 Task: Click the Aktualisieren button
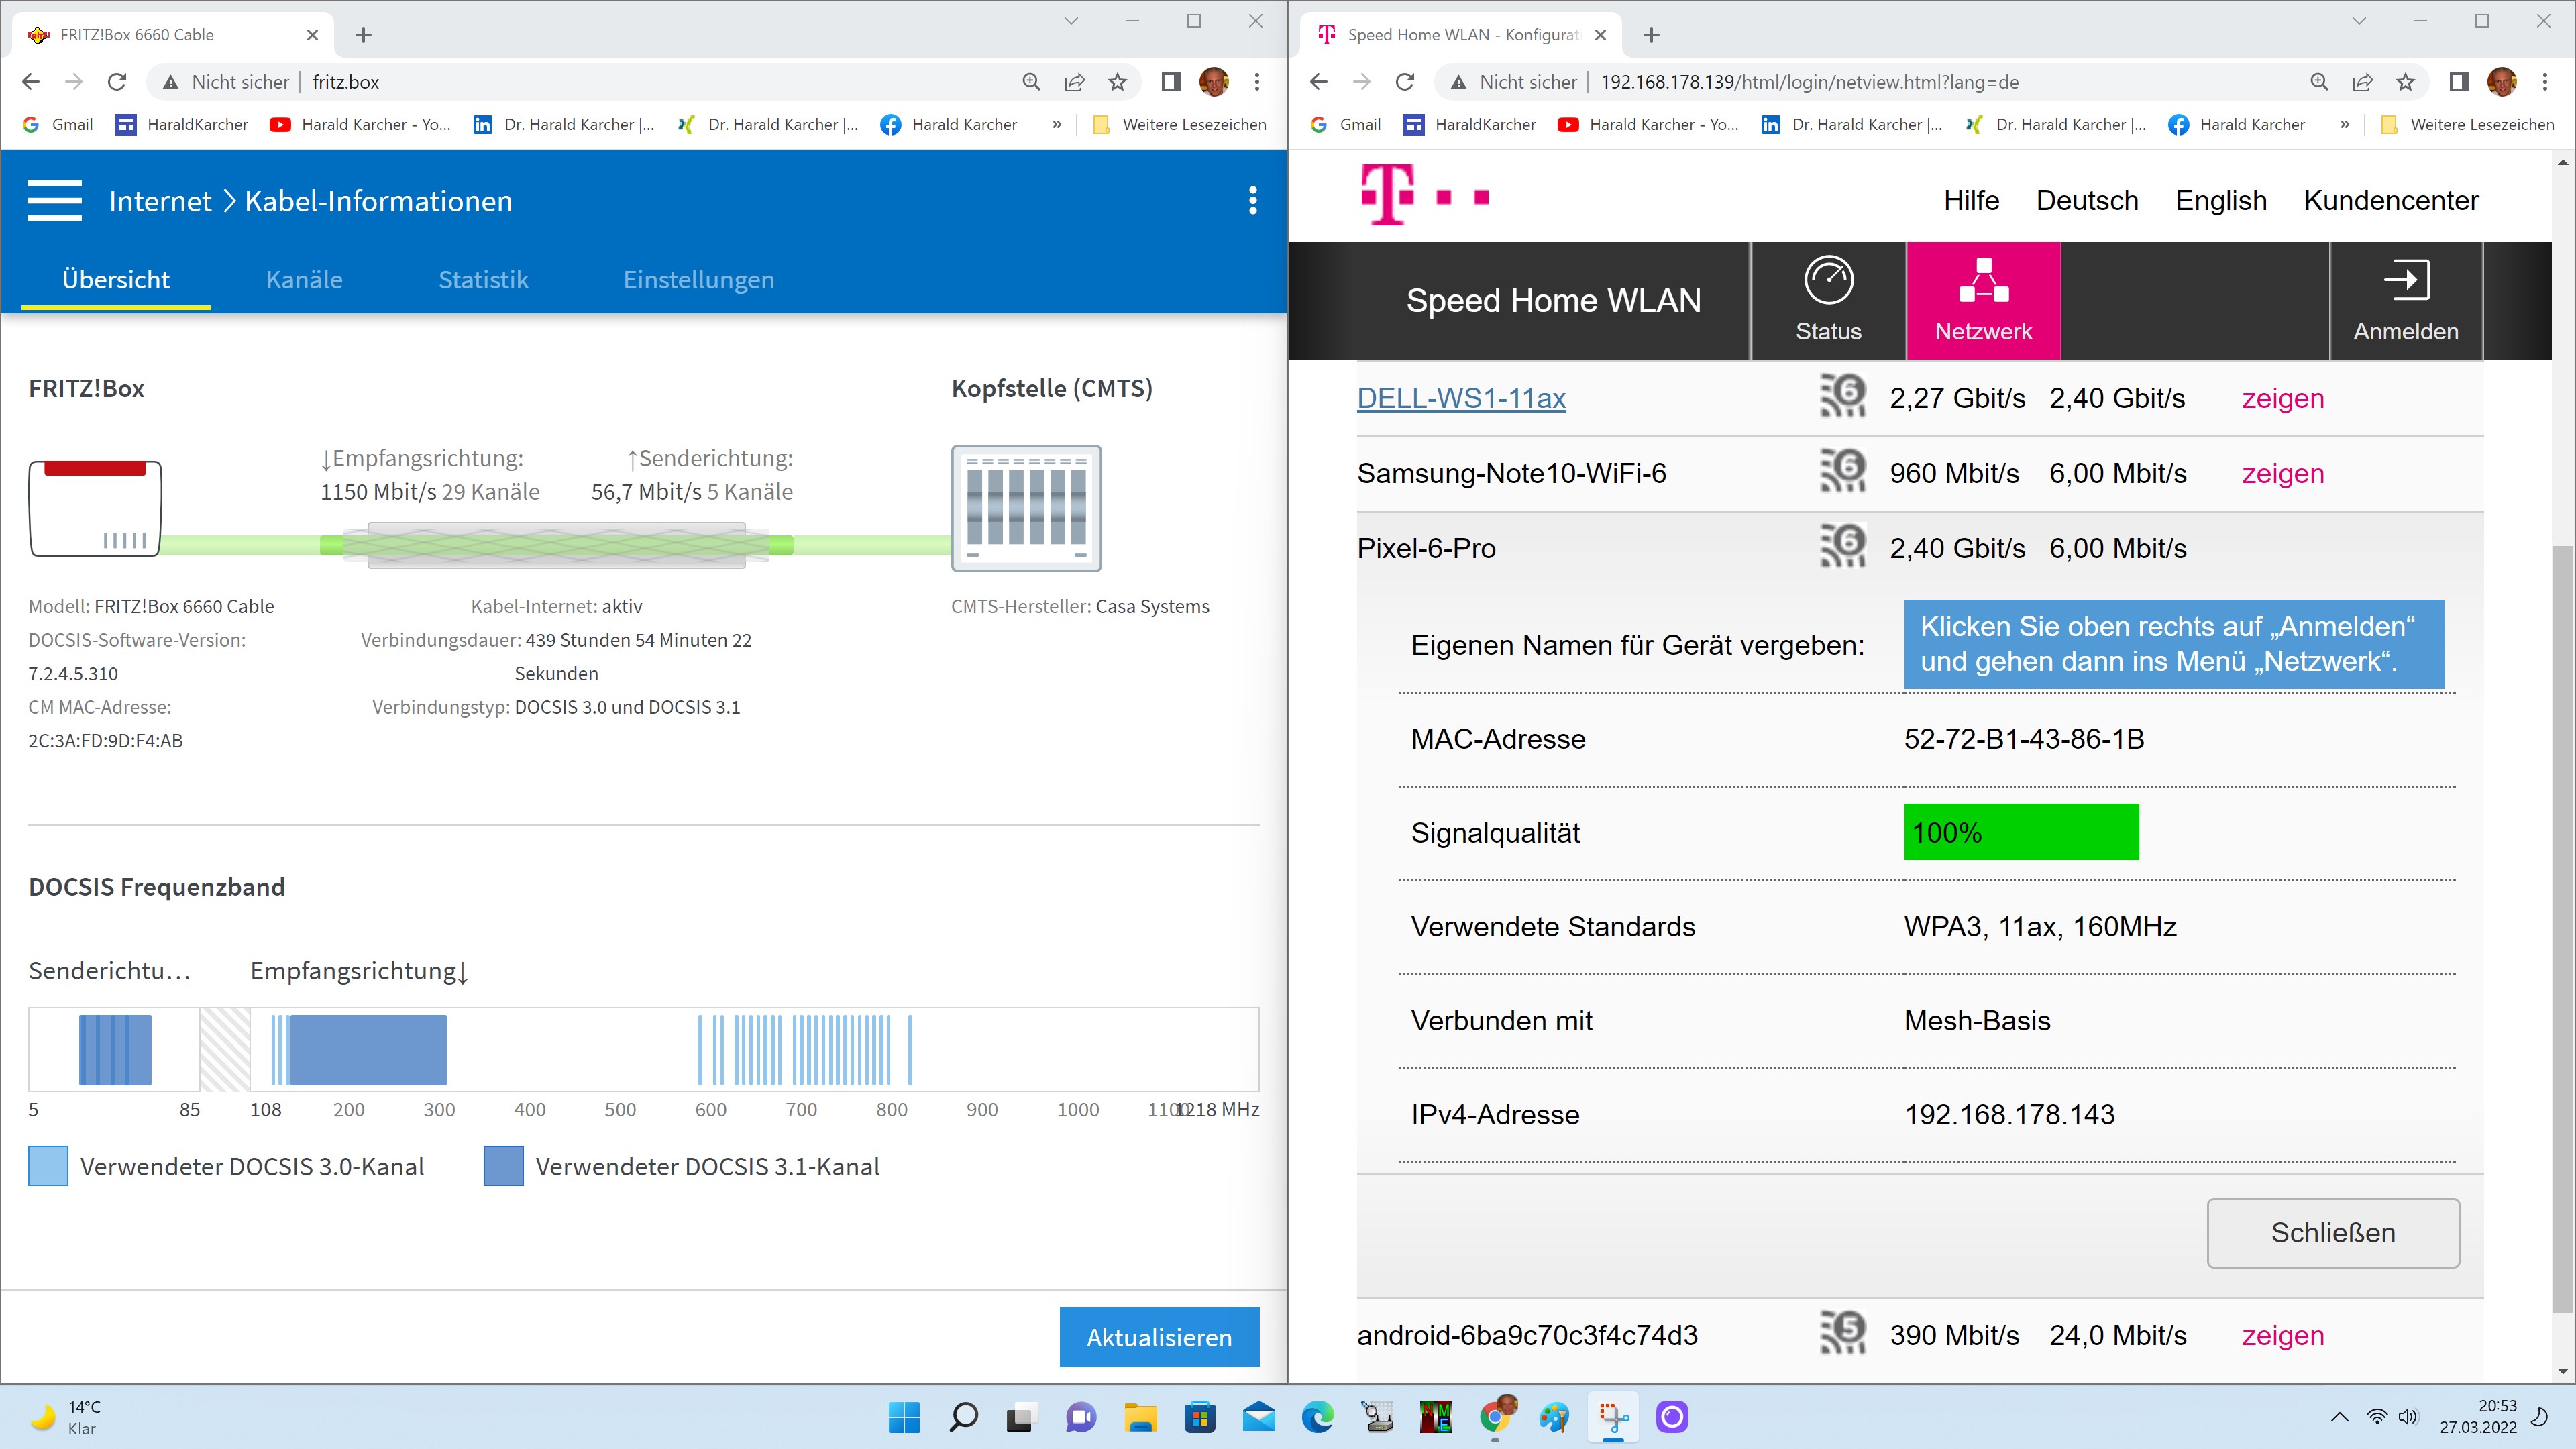[x=1159, y=1337]
